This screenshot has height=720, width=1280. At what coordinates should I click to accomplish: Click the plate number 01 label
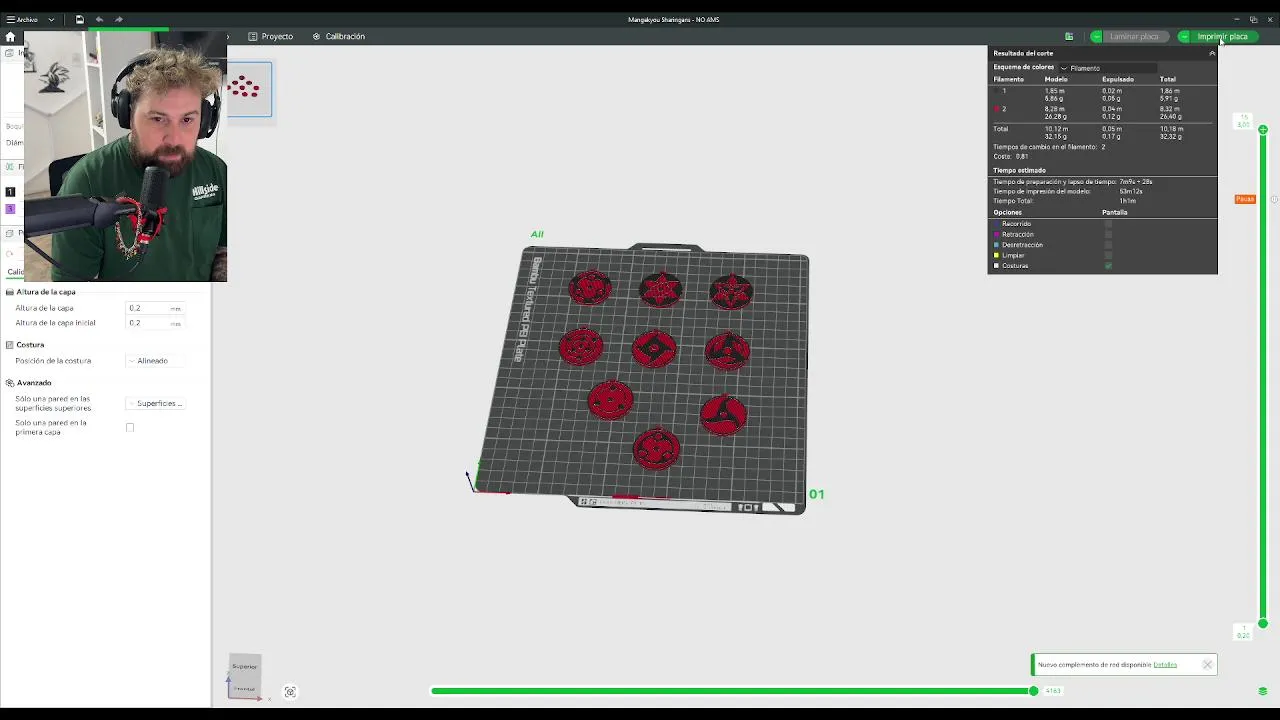click(817, 494)
